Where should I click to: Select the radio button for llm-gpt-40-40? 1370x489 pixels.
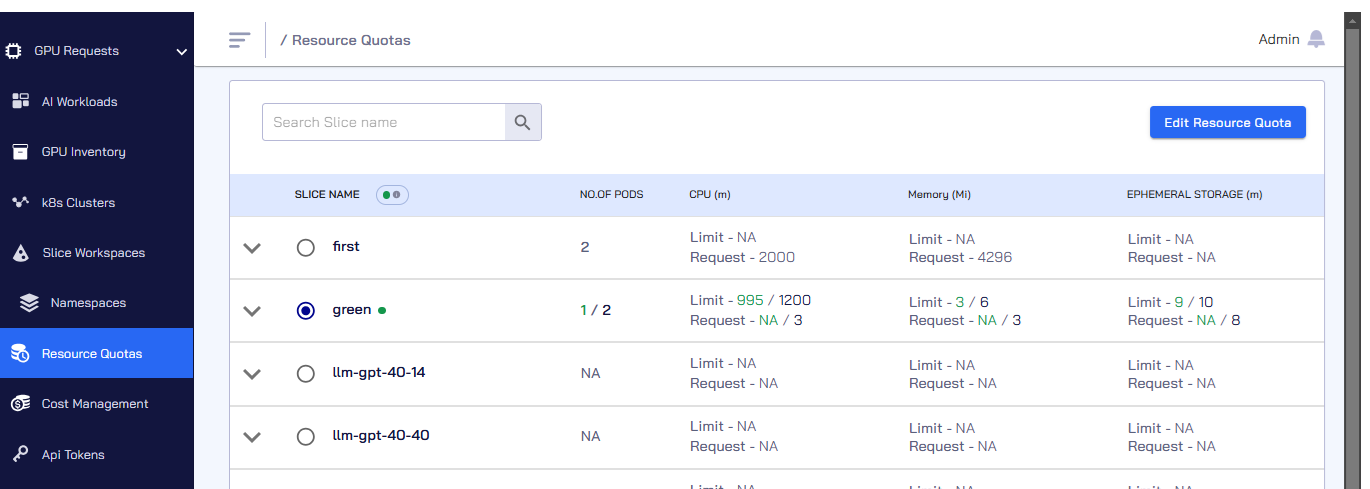pyautogui.click(x=306, y=437)
